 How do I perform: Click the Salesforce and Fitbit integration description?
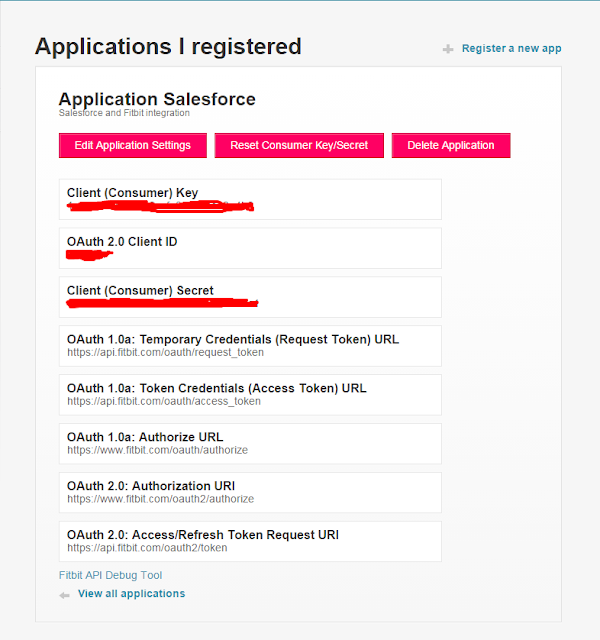[124, 113]
